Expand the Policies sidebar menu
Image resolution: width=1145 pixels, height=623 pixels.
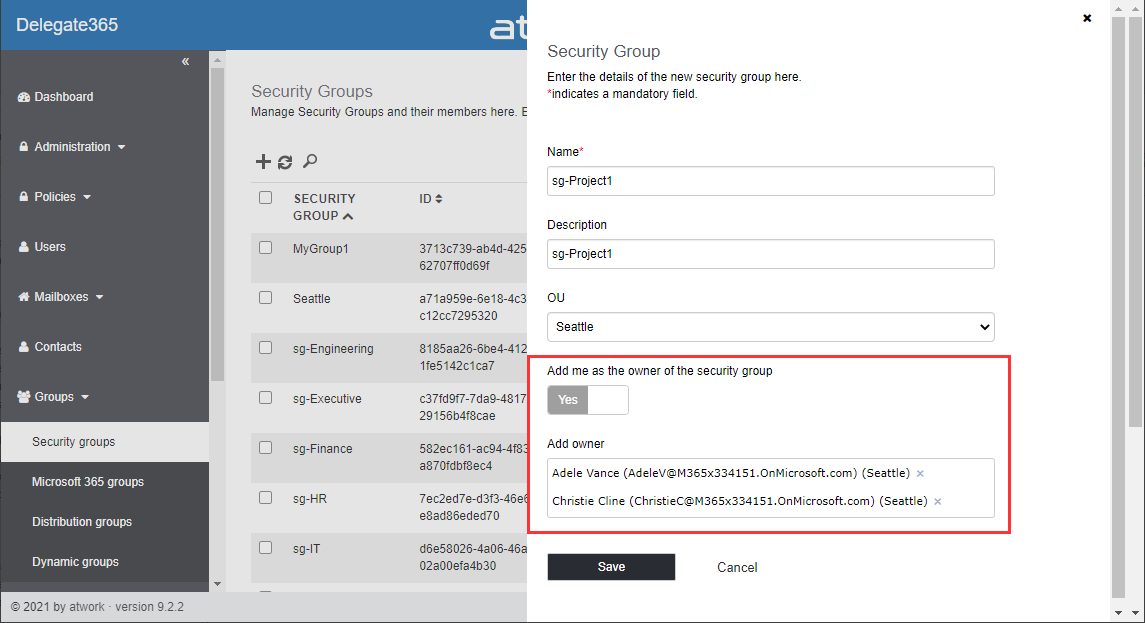55,197
